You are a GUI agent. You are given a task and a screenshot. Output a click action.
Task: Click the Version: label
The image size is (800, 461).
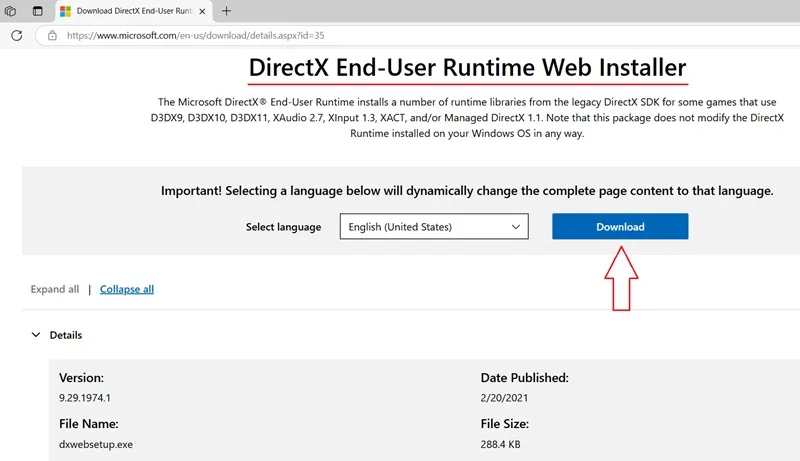pos(81,378)
